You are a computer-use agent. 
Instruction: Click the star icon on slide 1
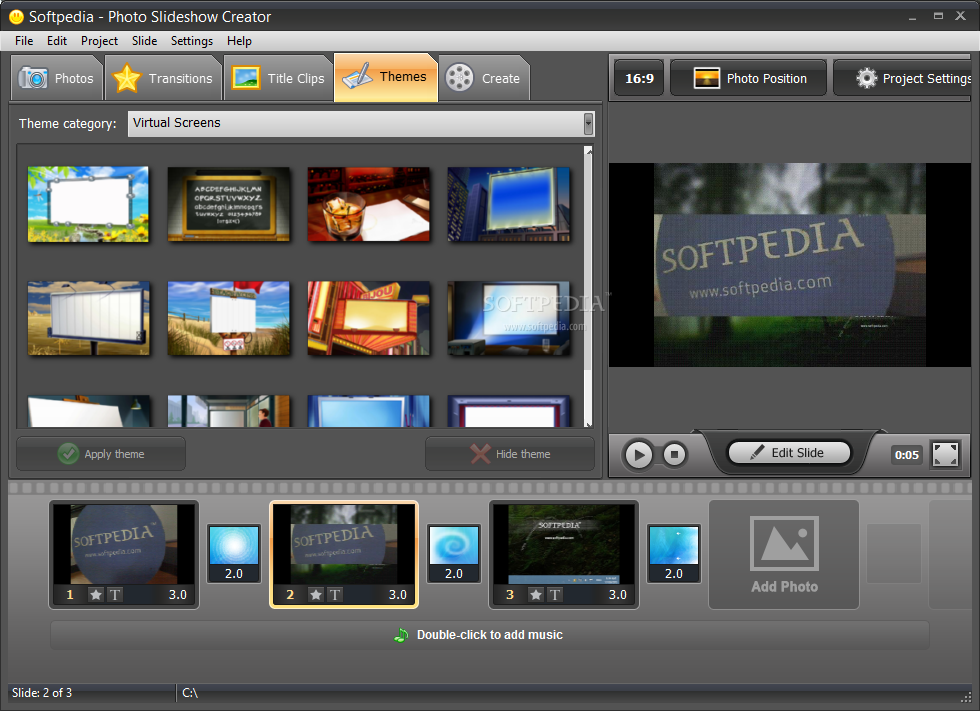[96, 595]
